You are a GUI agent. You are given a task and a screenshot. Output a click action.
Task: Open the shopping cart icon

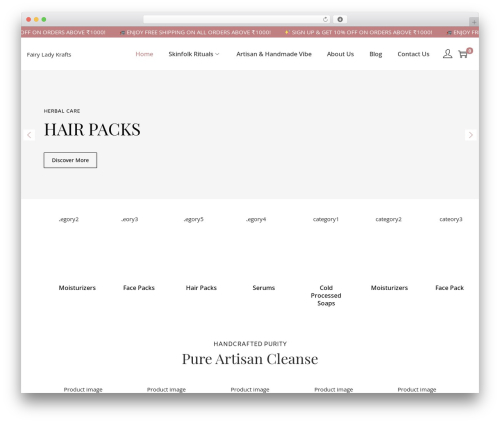click(463, 54)
